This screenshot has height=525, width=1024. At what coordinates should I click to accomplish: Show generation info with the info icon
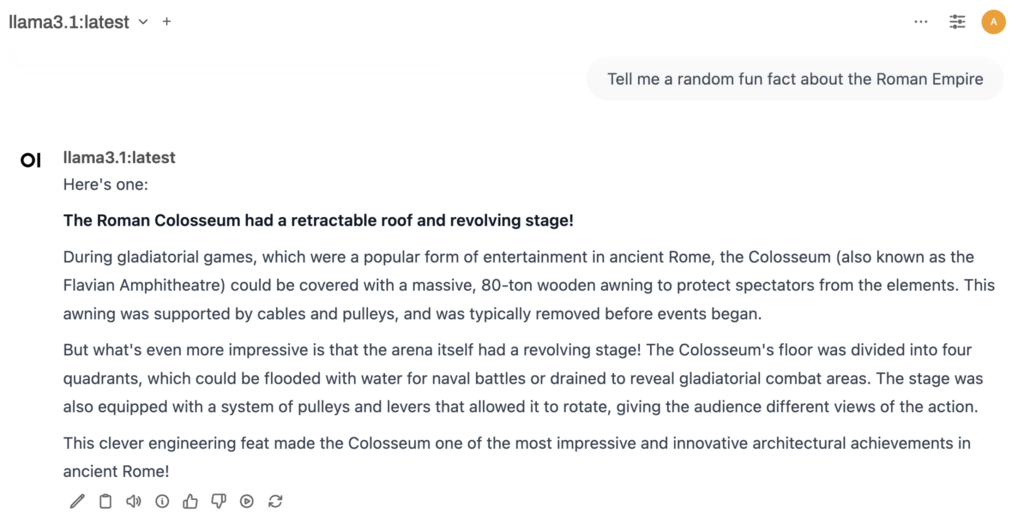click(x=162, y=501)
